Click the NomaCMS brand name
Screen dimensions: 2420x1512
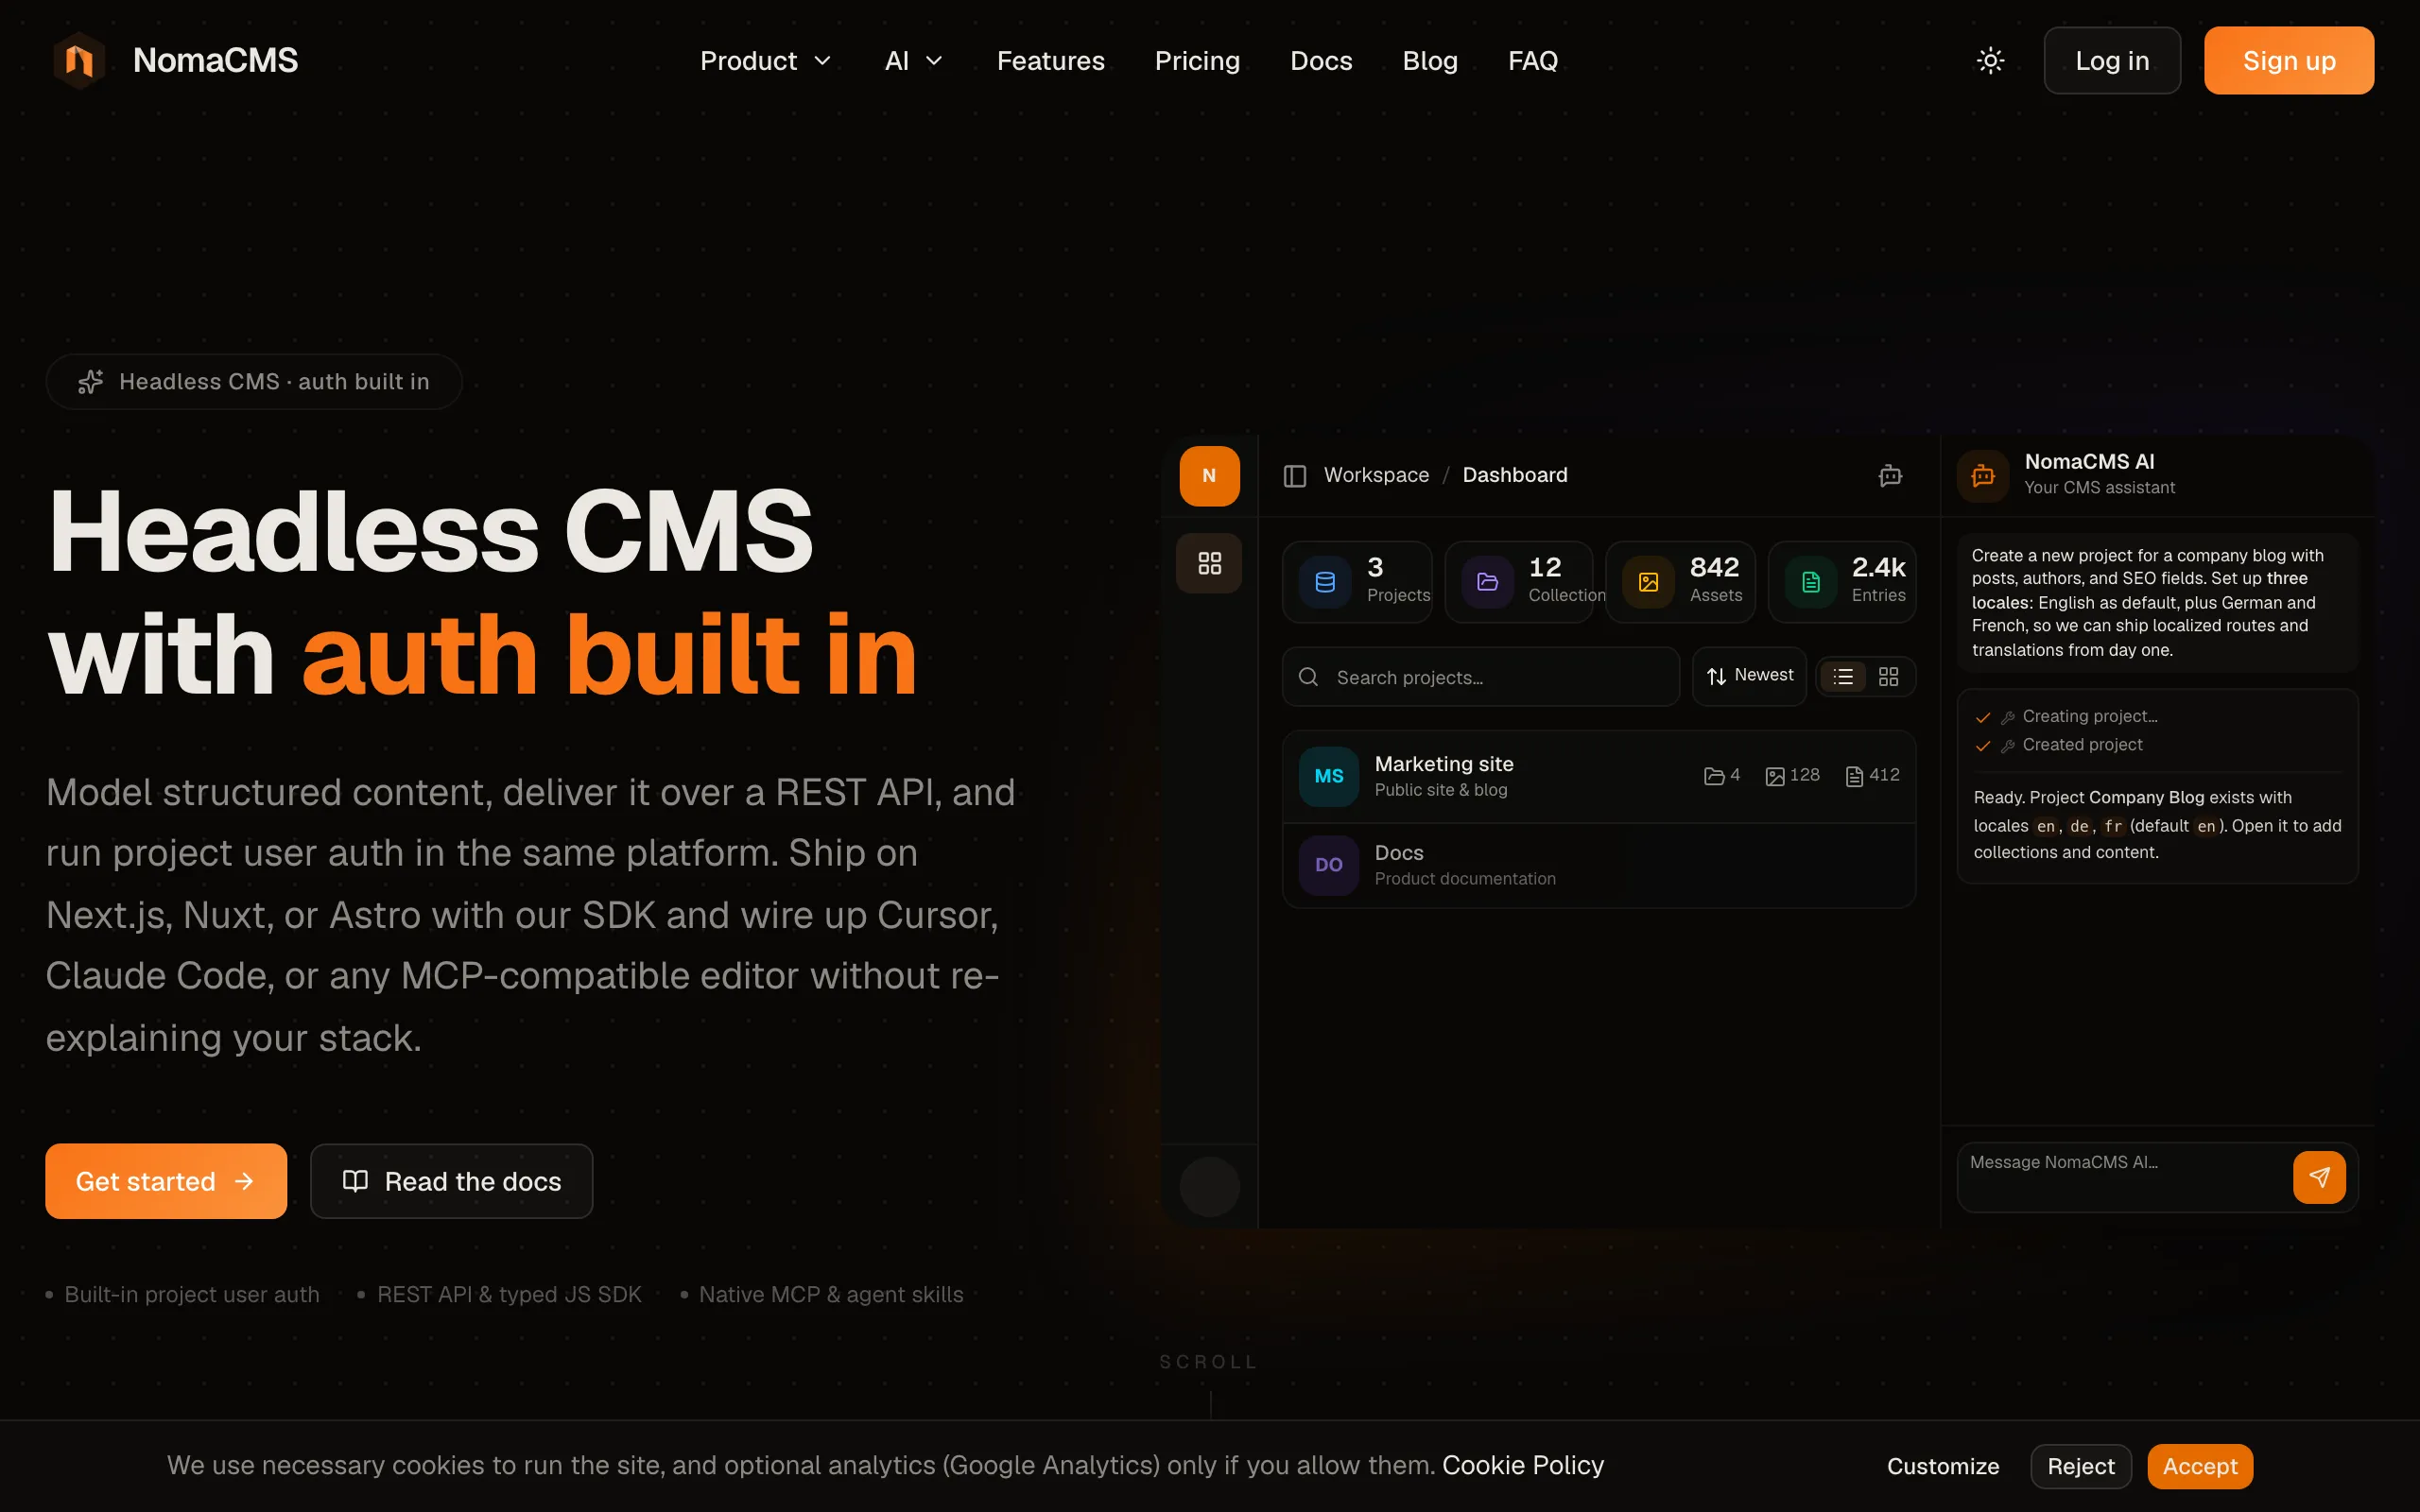tap(215, 60)
